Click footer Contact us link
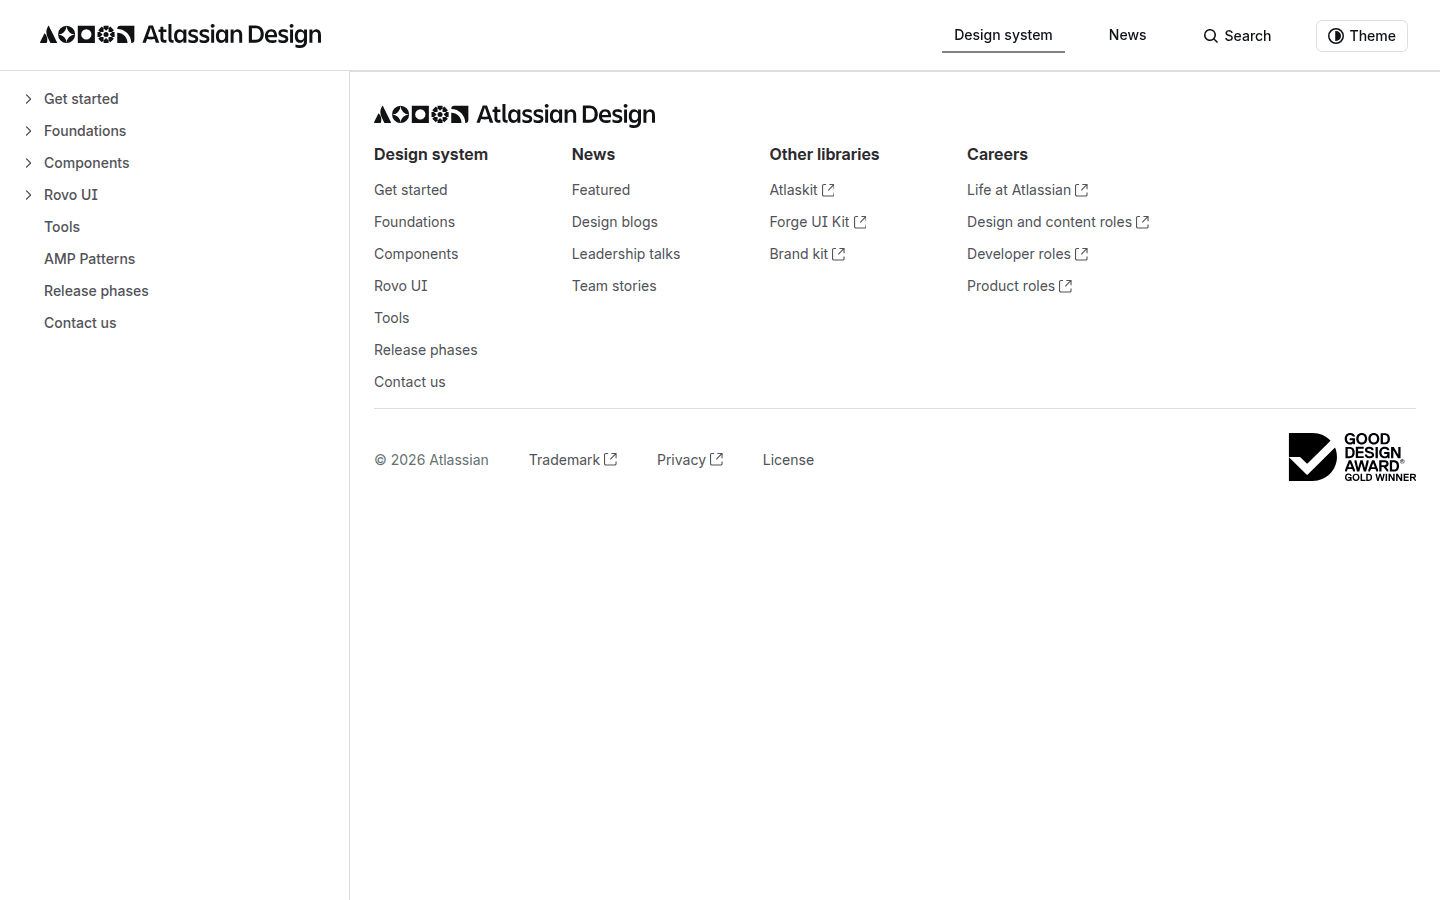1440x900 pixels. [x=410, y=382]
